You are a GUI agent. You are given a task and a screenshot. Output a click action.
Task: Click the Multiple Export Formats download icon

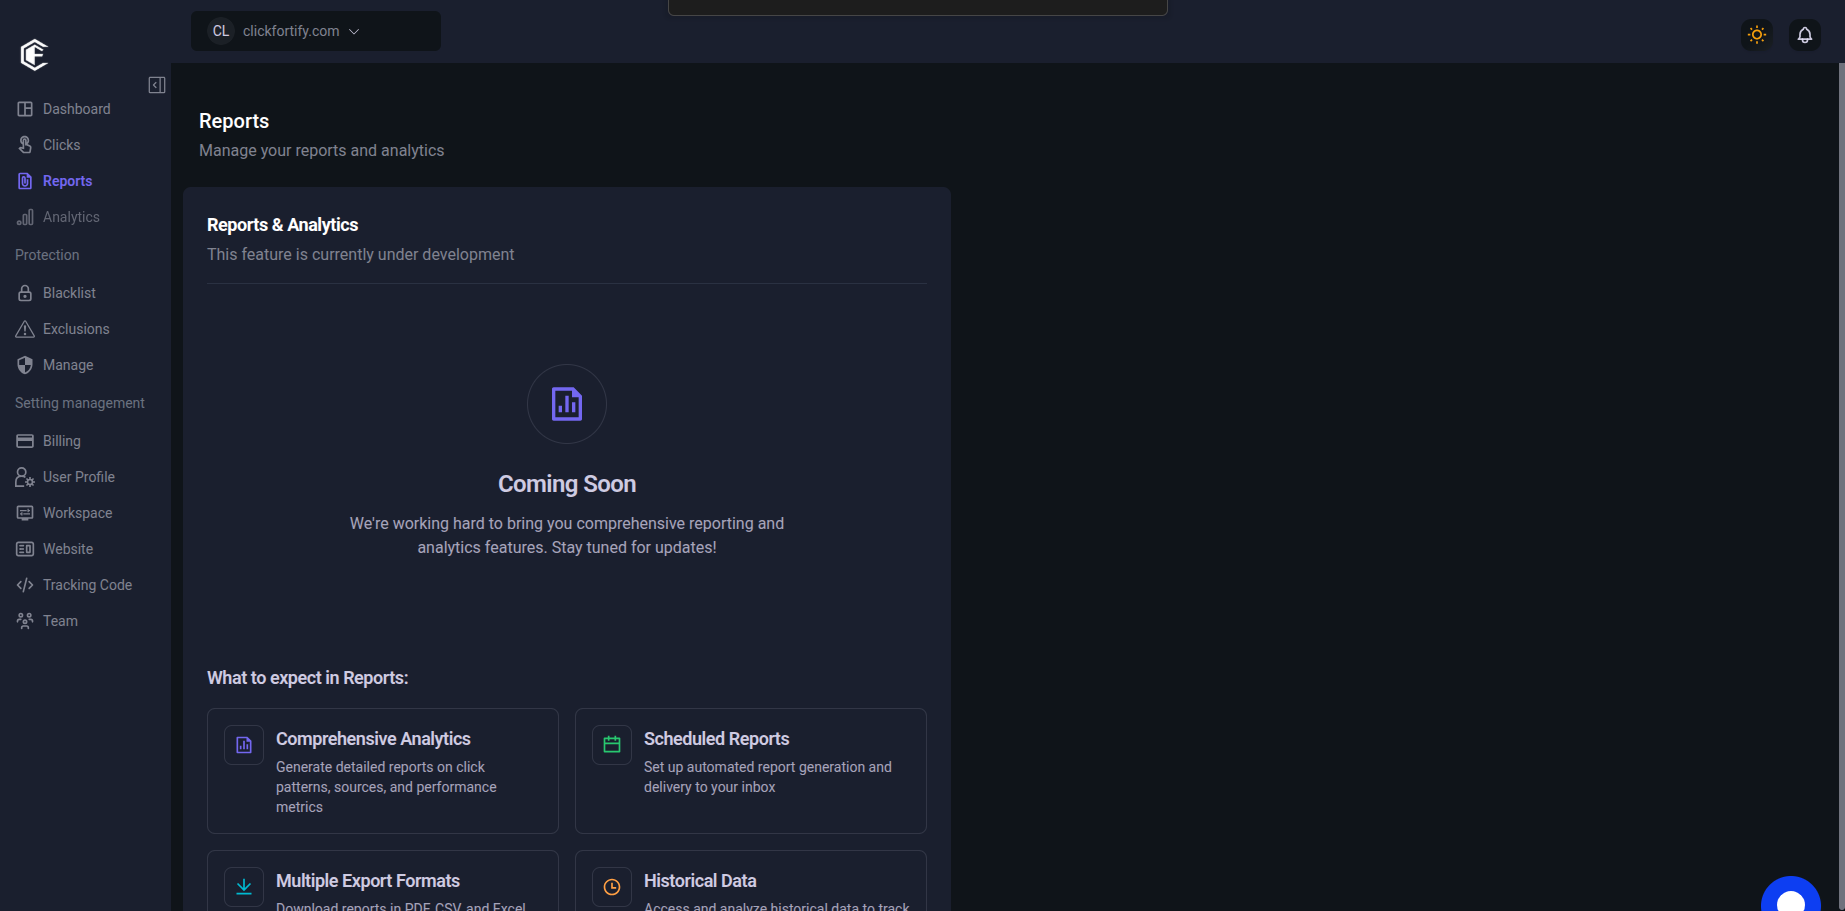pyautogui.click(x=243, y=886)
